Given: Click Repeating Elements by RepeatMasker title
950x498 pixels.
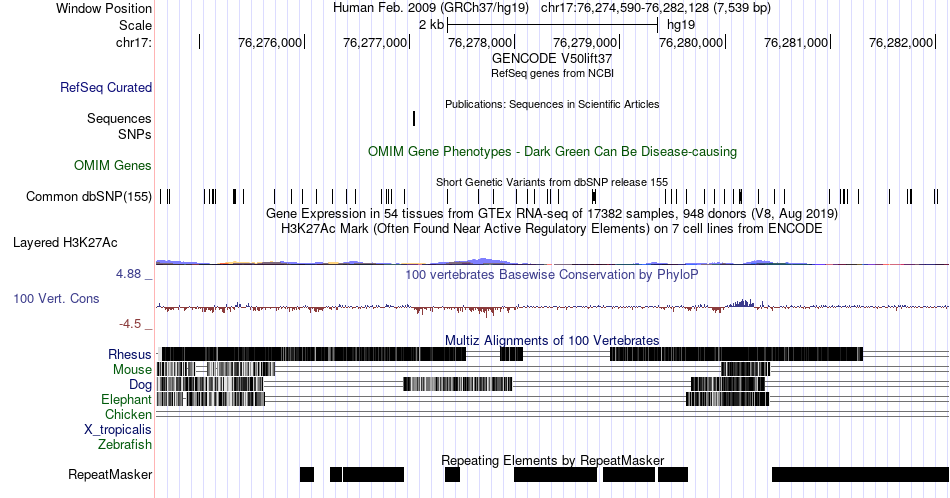Looking at the screenshot, I should click(x=552, y=460).
